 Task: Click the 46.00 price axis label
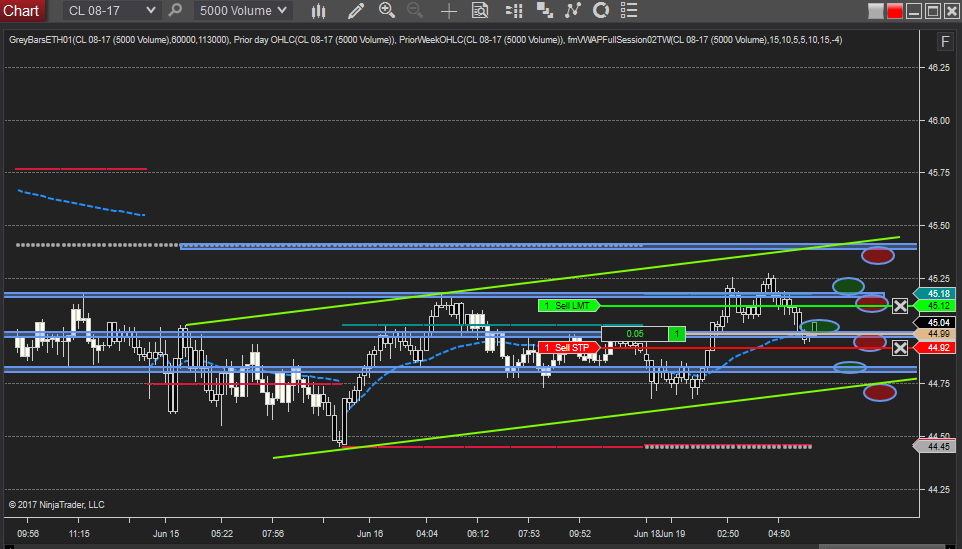click(939, 120)
